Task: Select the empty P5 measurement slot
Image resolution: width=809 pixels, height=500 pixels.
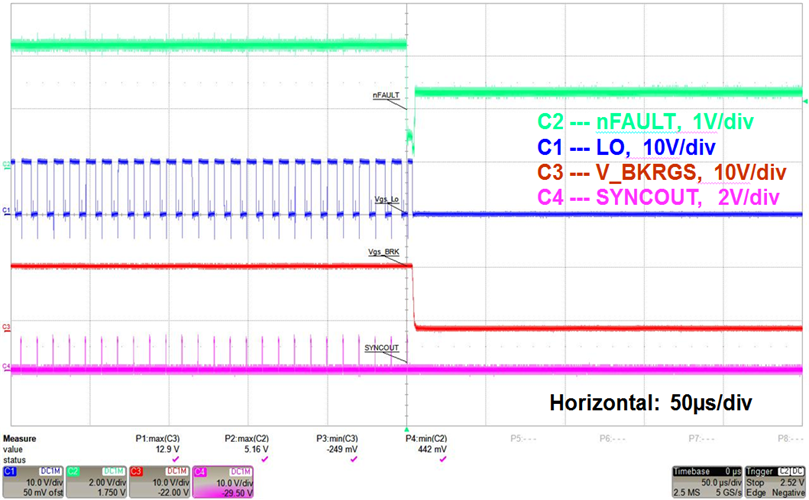Action: point(522,438)
